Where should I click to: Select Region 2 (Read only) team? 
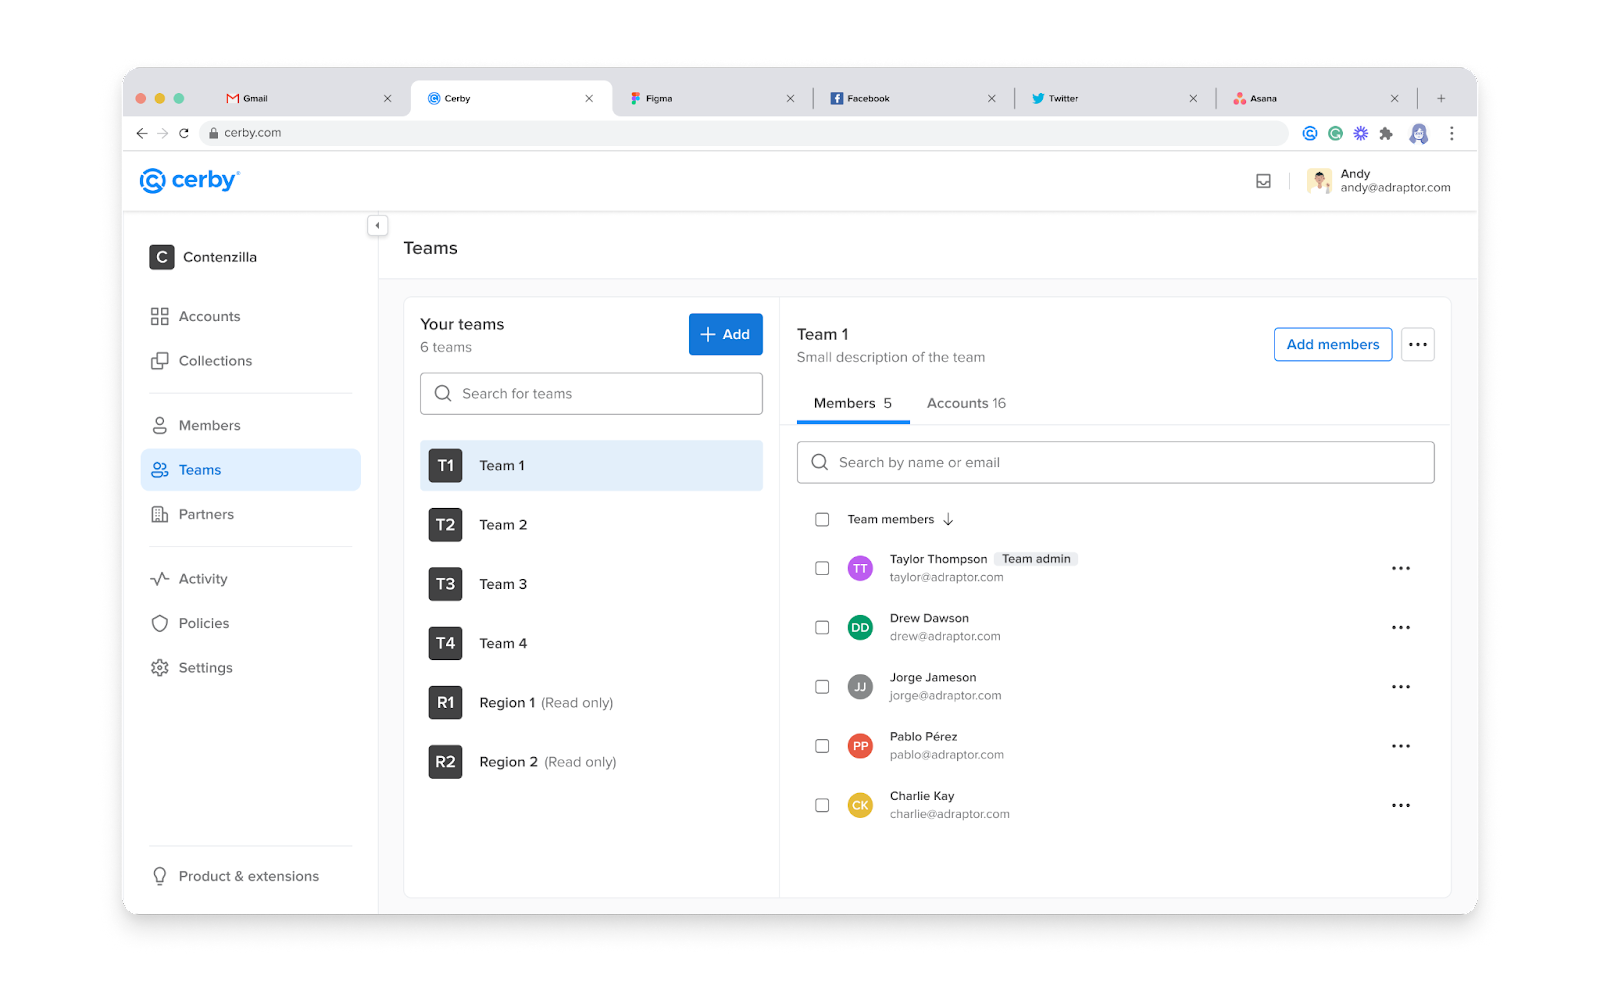point(591,762)
